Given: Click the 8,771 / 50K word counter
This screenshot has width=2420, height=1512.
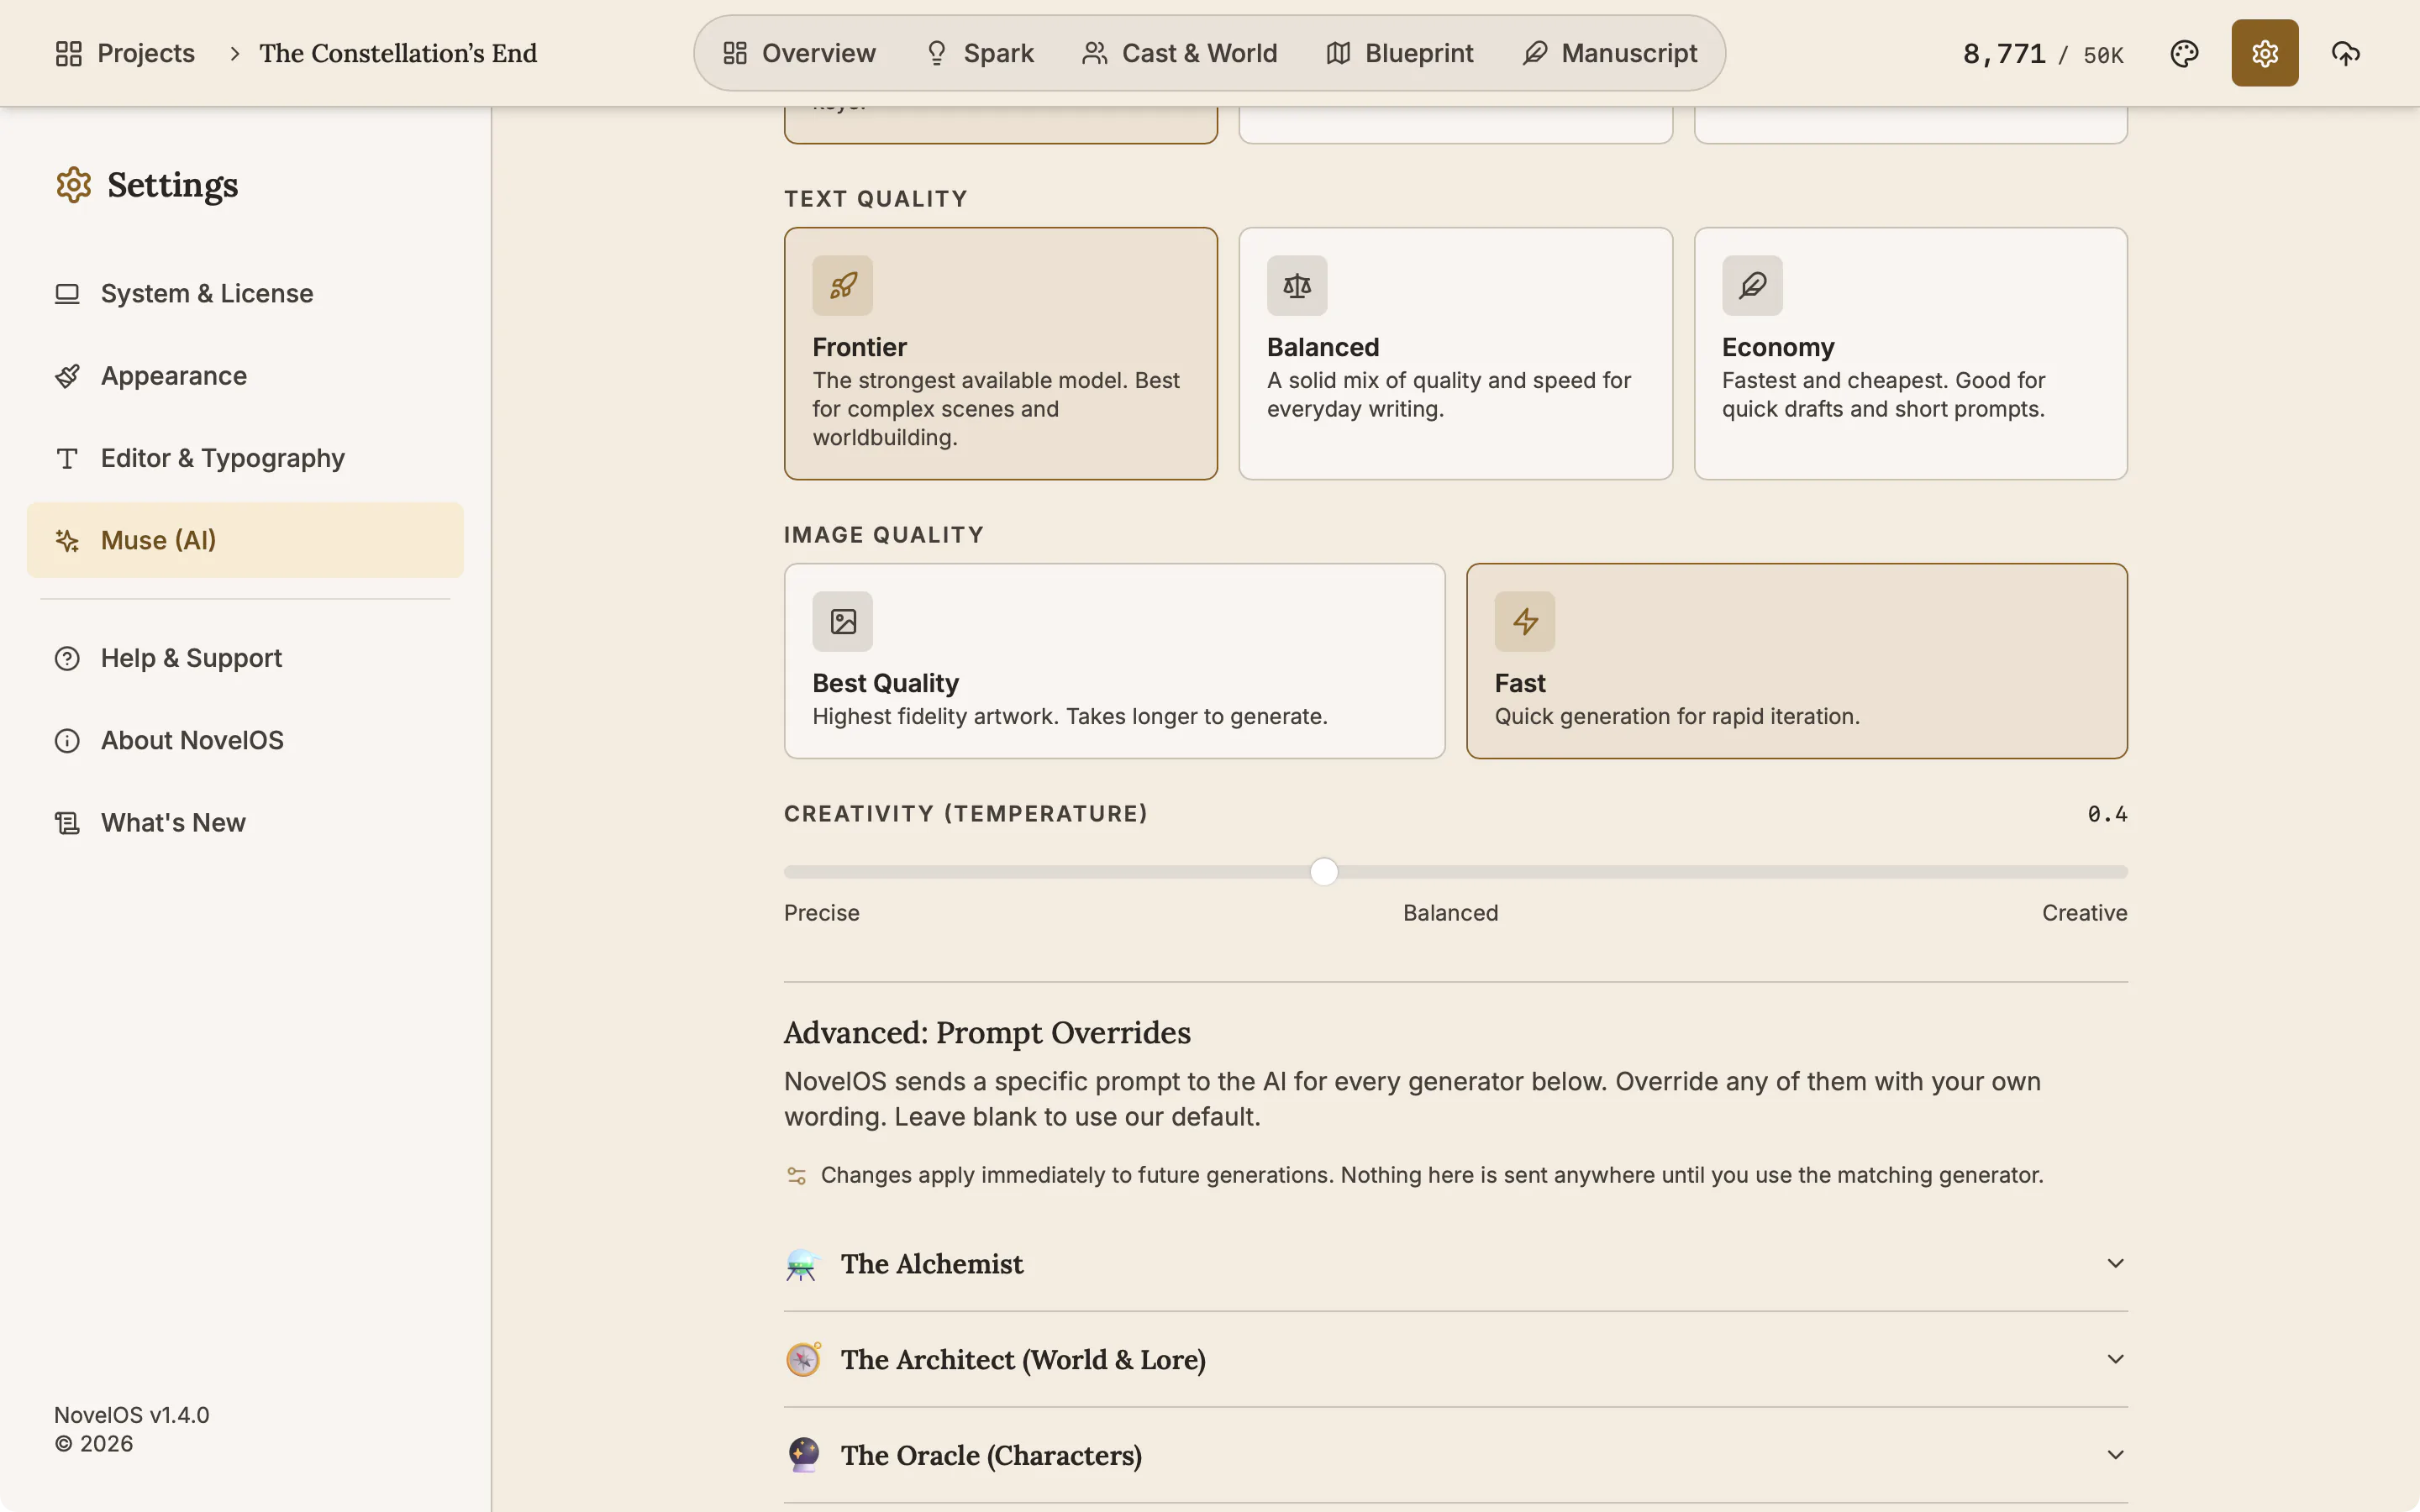Looking at the screenshot, I should click(2042, 54).
